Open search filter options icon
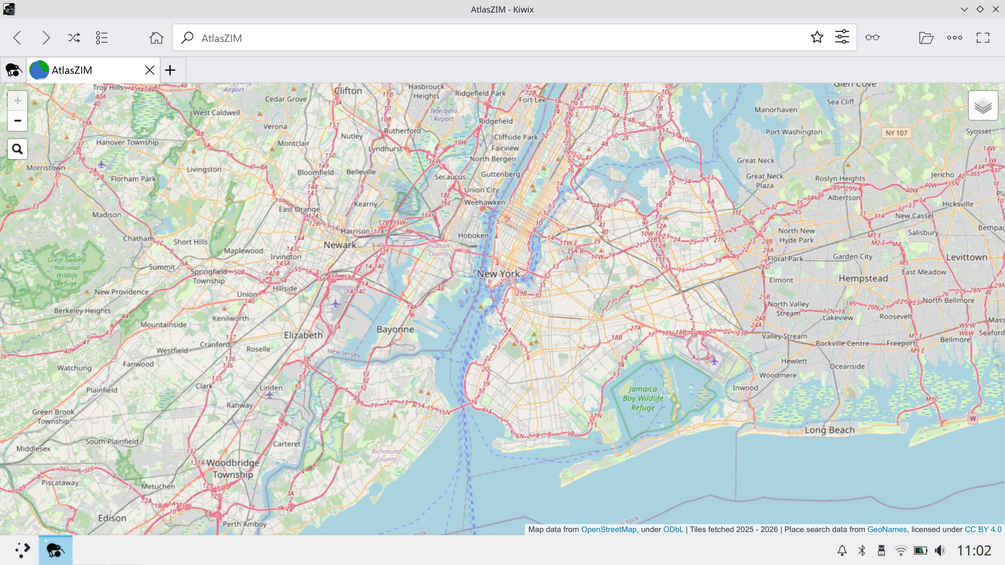The image size is (1005, 565). coord(842,37)
